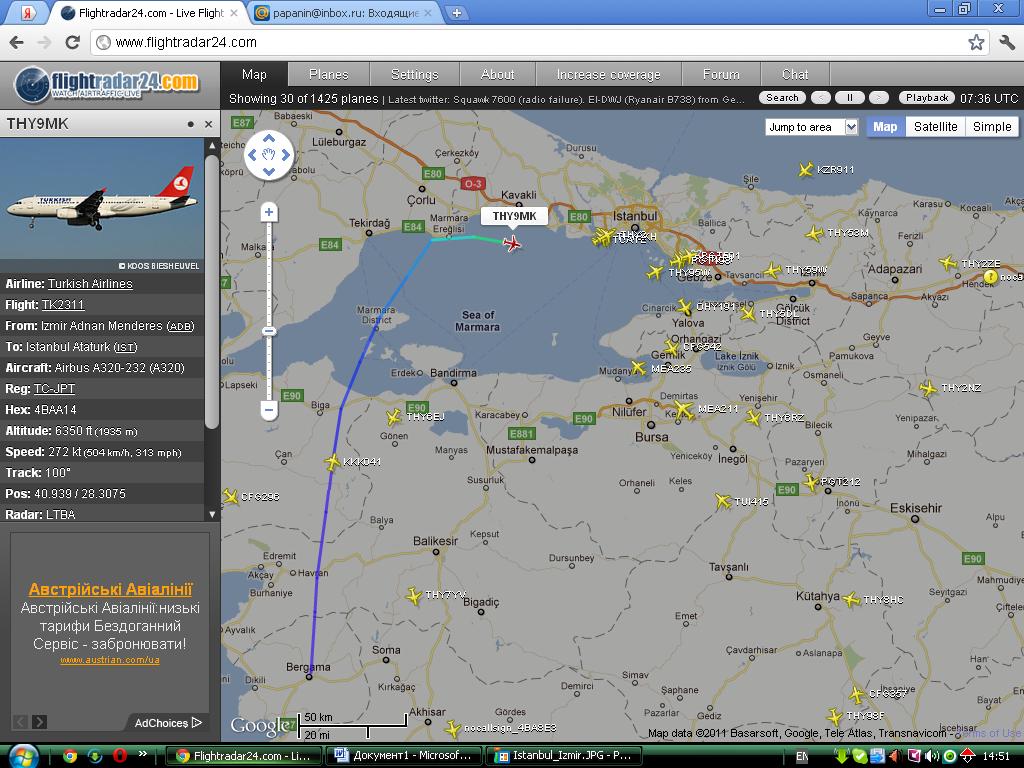The image size is (1024, 768).
Task: Close the THY9MK flight info panel
Action: tap(208, 124)
